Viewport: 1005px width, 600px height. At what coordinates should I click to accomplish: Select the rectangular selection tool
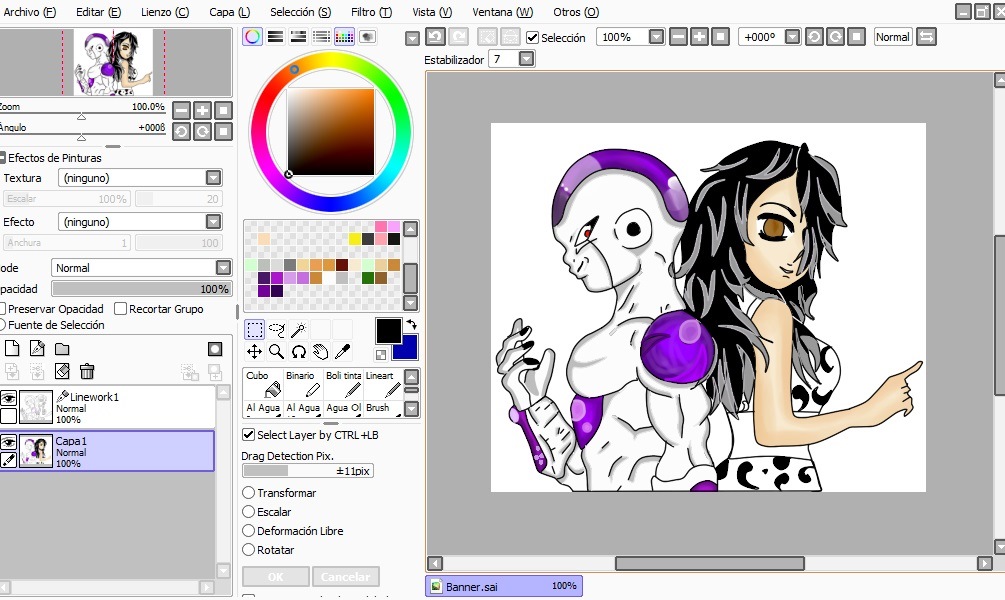254,330
